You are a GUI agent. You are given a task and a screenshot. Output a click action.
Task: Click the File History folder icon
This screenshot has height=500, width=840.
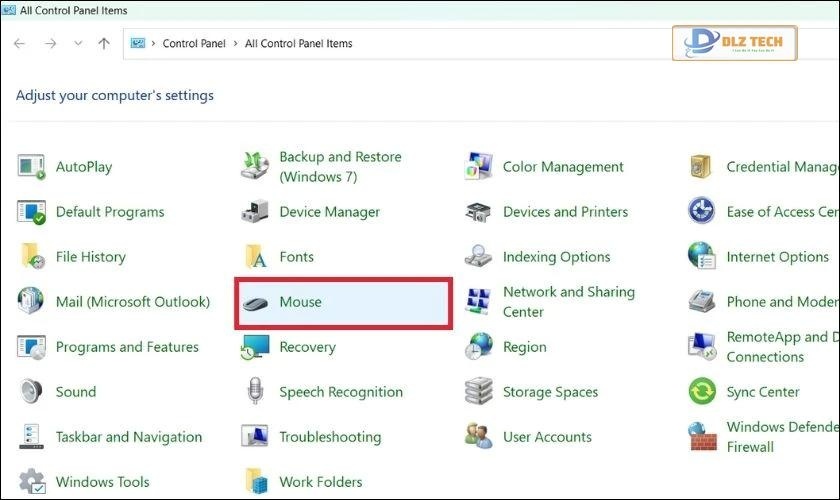(x=32, y=257)
